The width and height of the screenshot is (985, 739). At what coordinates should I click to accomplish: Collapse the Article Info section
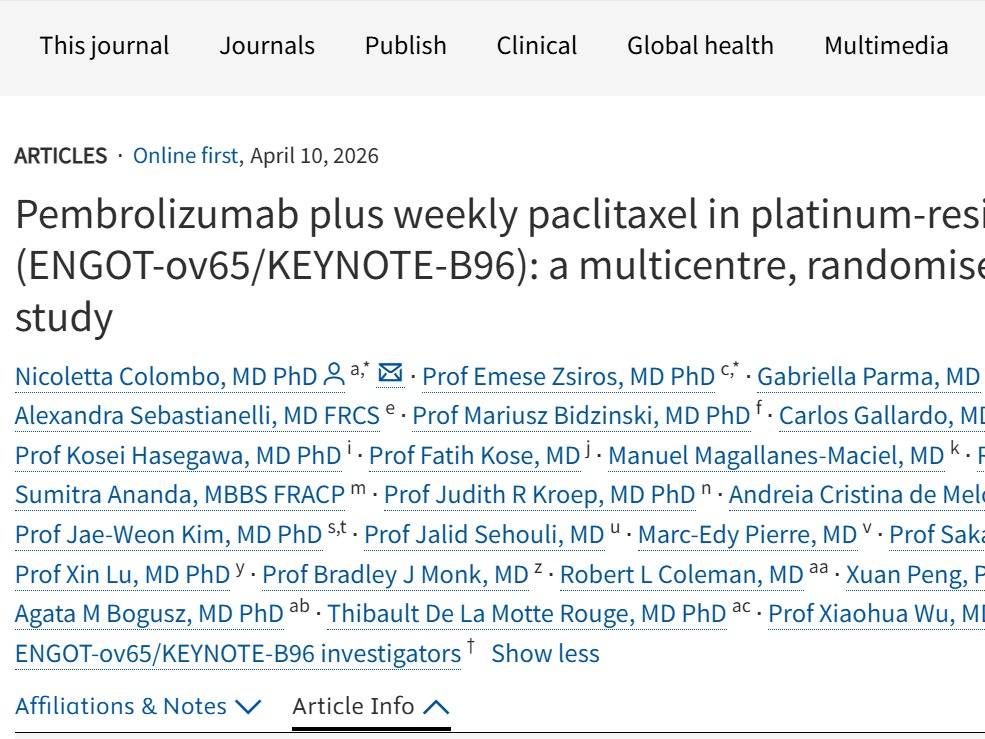tap(371, 706)
